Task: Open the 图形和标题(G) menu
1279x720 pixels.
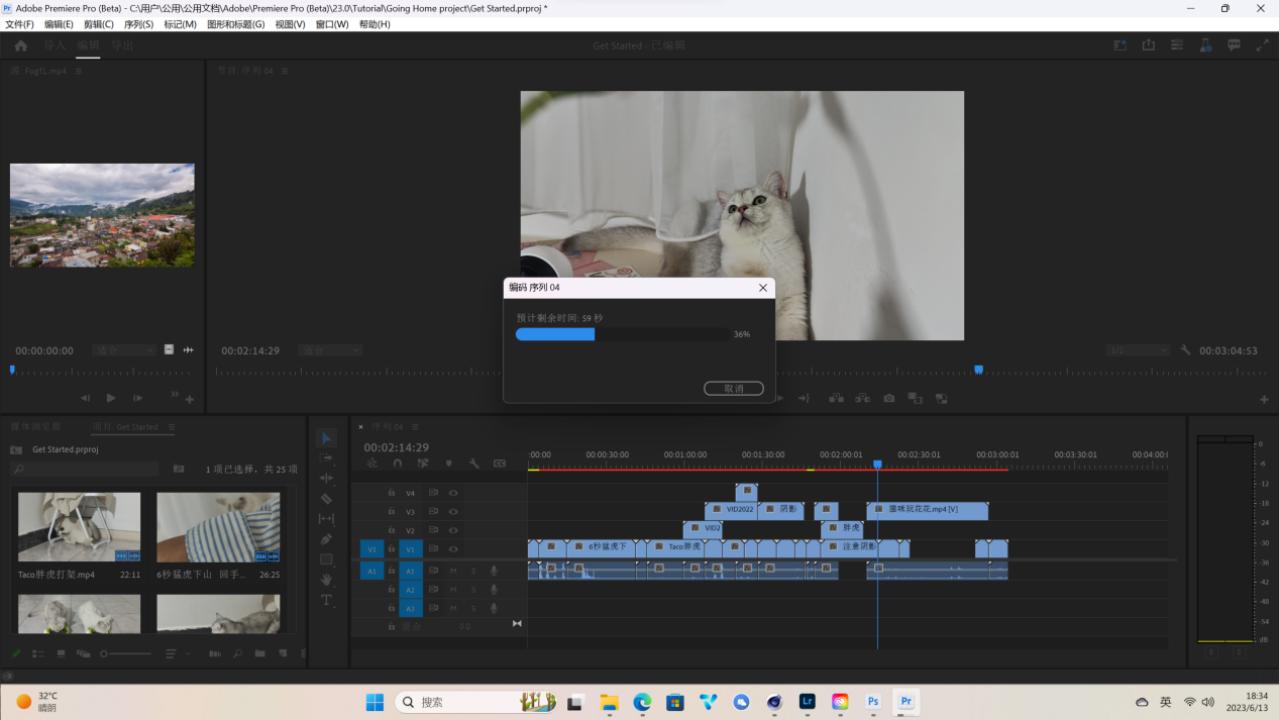Action: coord(235,24)
